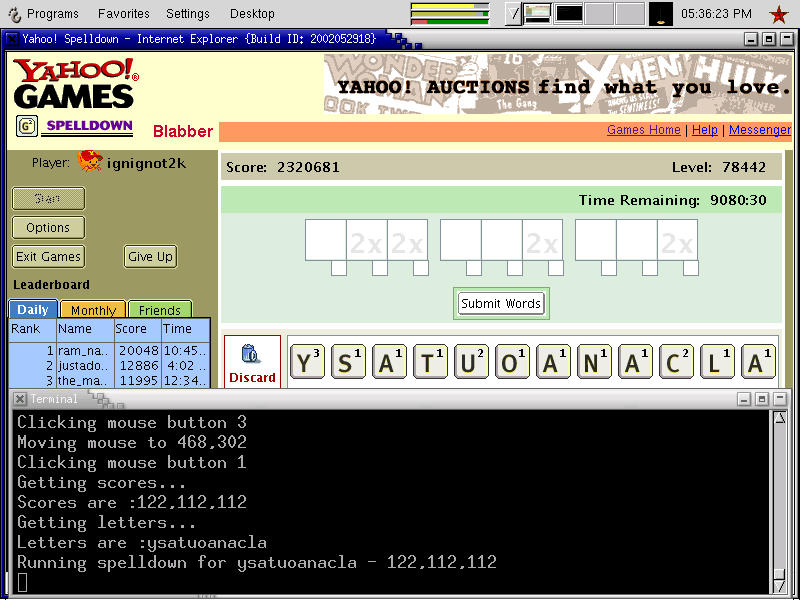The width and height of the screenshot is (800, 600).
Task: Click the player avatar icon next to ignignot2k
Action: coord(90,161)
